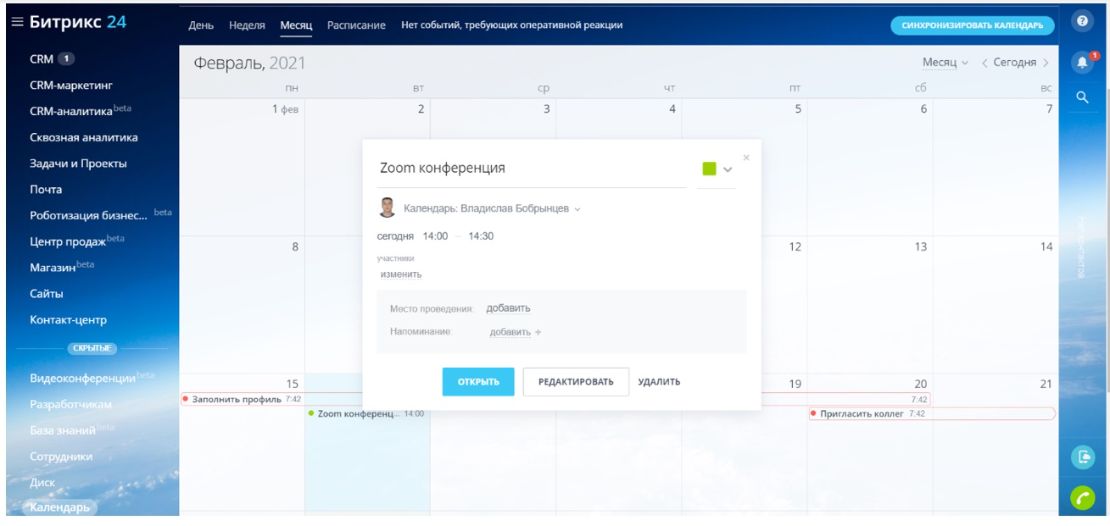The width and height of the screenshot is (1110, 526).
Task: Open CRM-аналитика in the sidebar
Action: pos(71,111)
